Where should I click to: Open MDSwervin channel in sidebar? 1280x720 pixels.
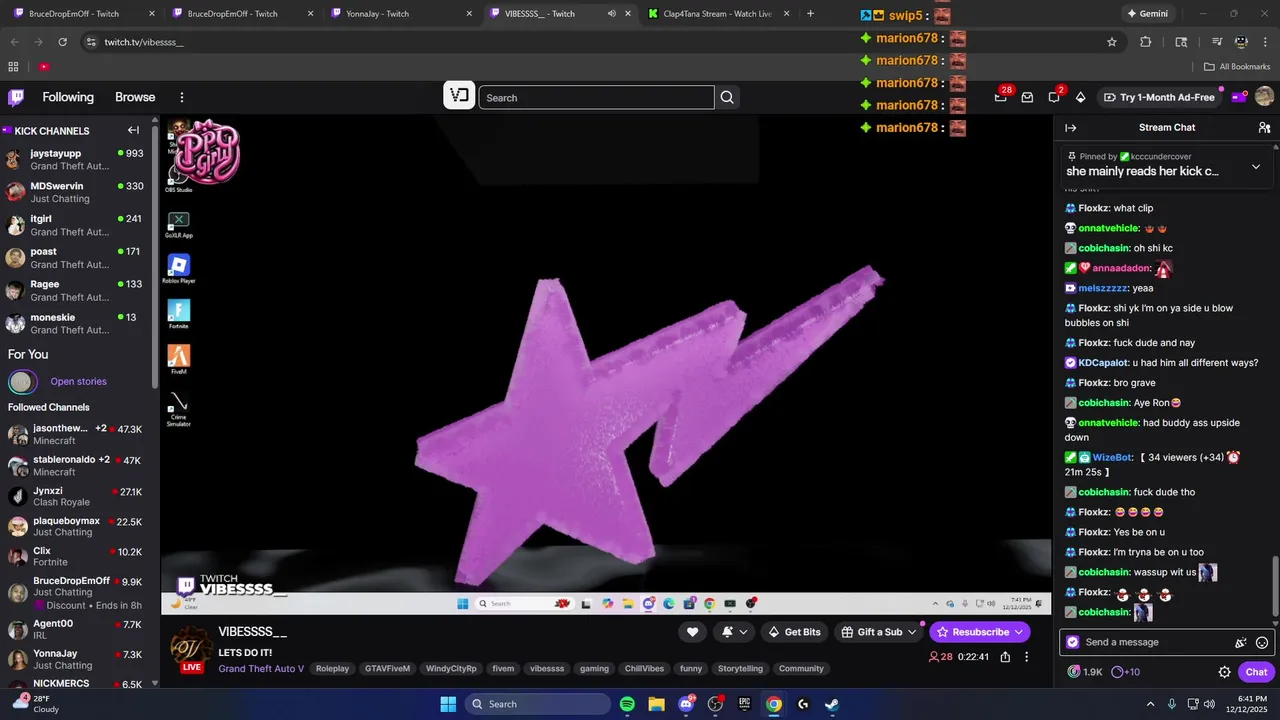click(75, 192)
